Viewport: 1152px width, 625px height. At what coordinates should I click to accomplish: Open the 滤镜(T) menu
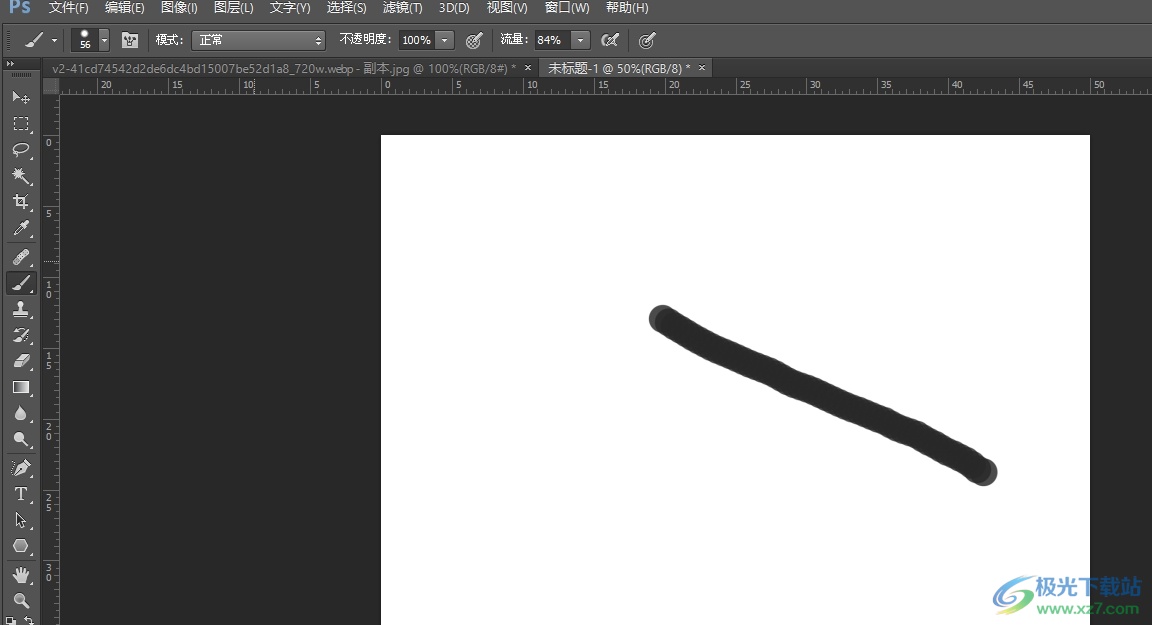(403, 8)
